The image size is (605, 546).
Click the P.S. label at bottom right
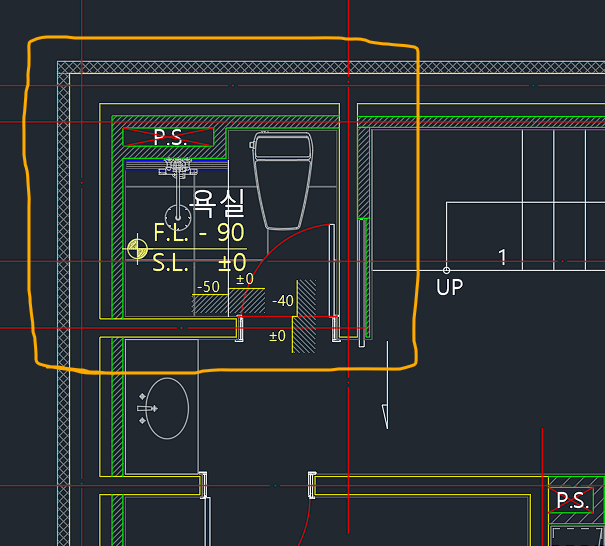coord(570,500)
